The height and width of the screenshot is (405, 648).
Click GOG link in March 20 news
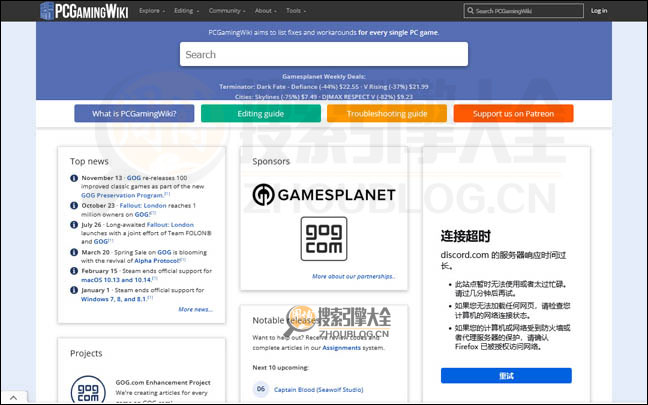point(164,252)
